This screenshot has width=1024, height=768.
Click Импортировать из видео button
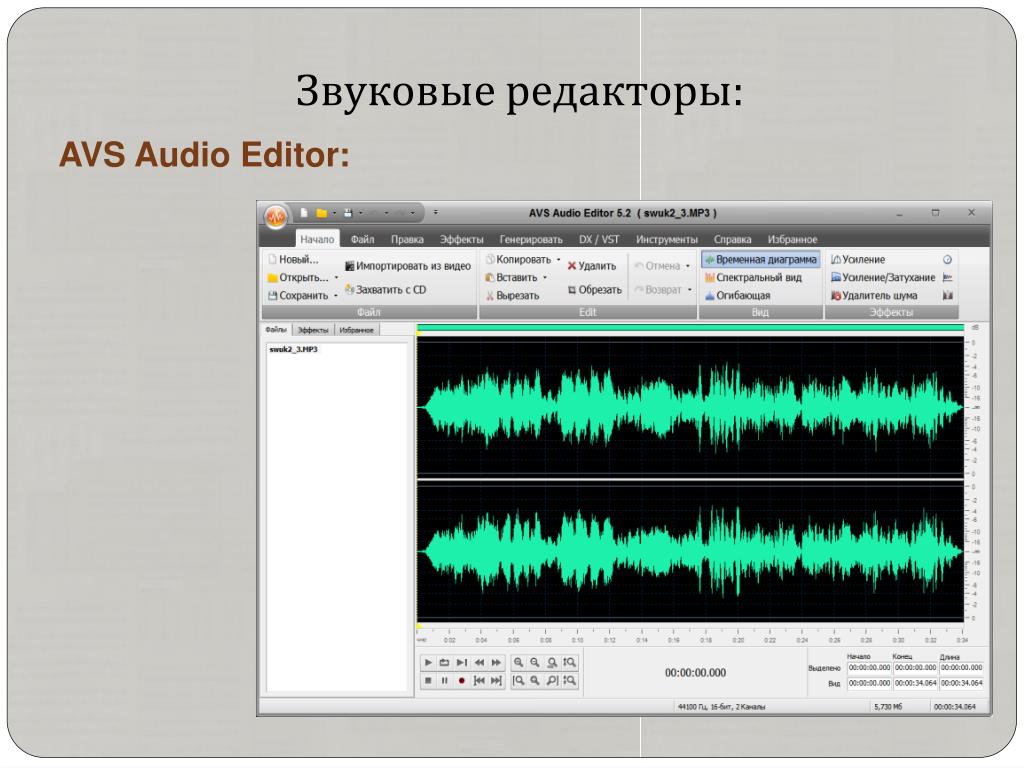(408, 266)
